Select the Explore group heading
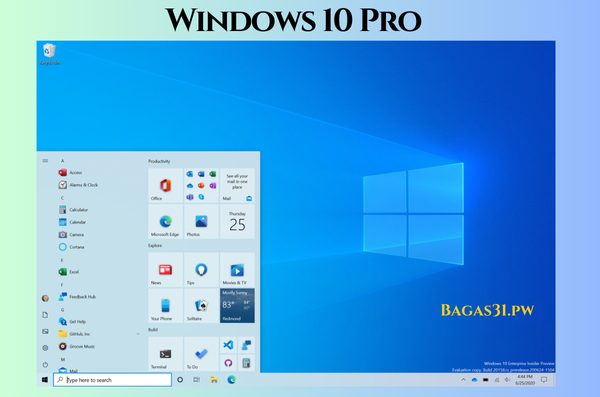 tap(155, 245)
